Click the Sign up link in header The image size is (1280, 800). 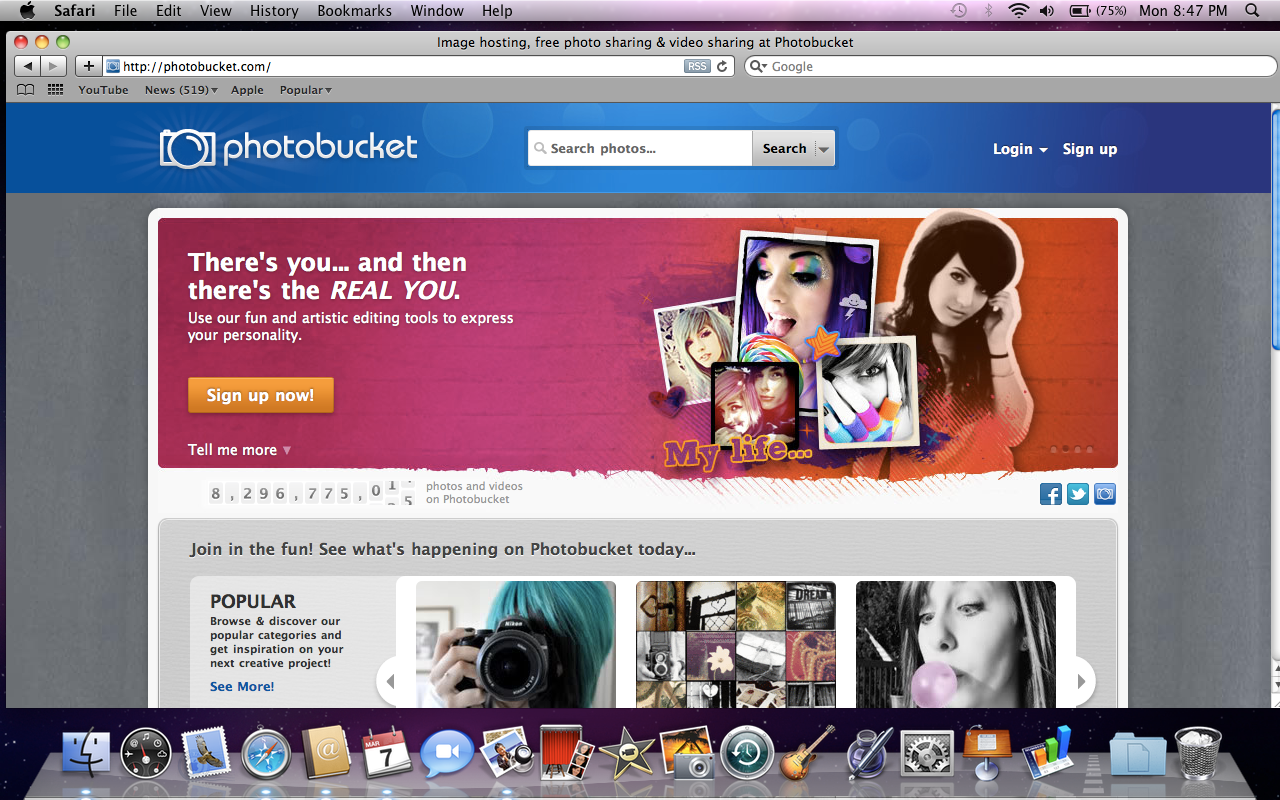click(x=1090, y=149)
